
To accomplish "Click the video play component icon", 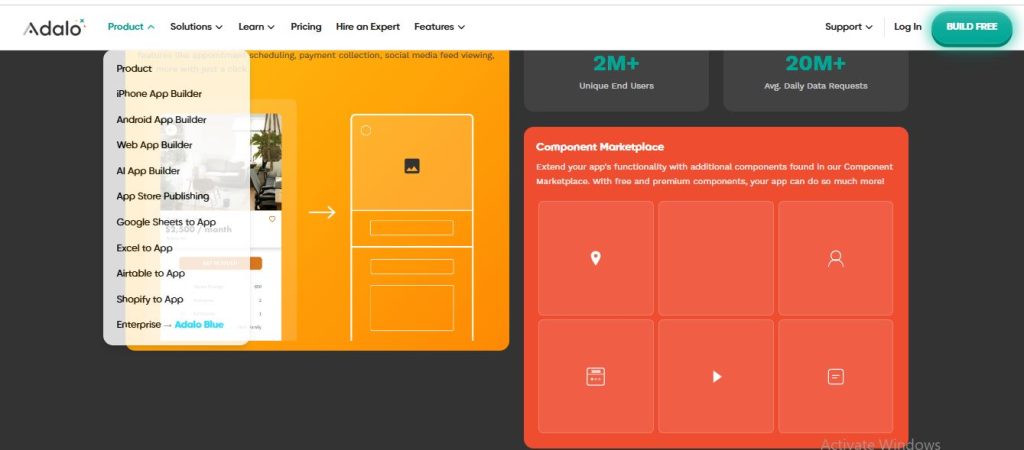I will tap(716, 376).
